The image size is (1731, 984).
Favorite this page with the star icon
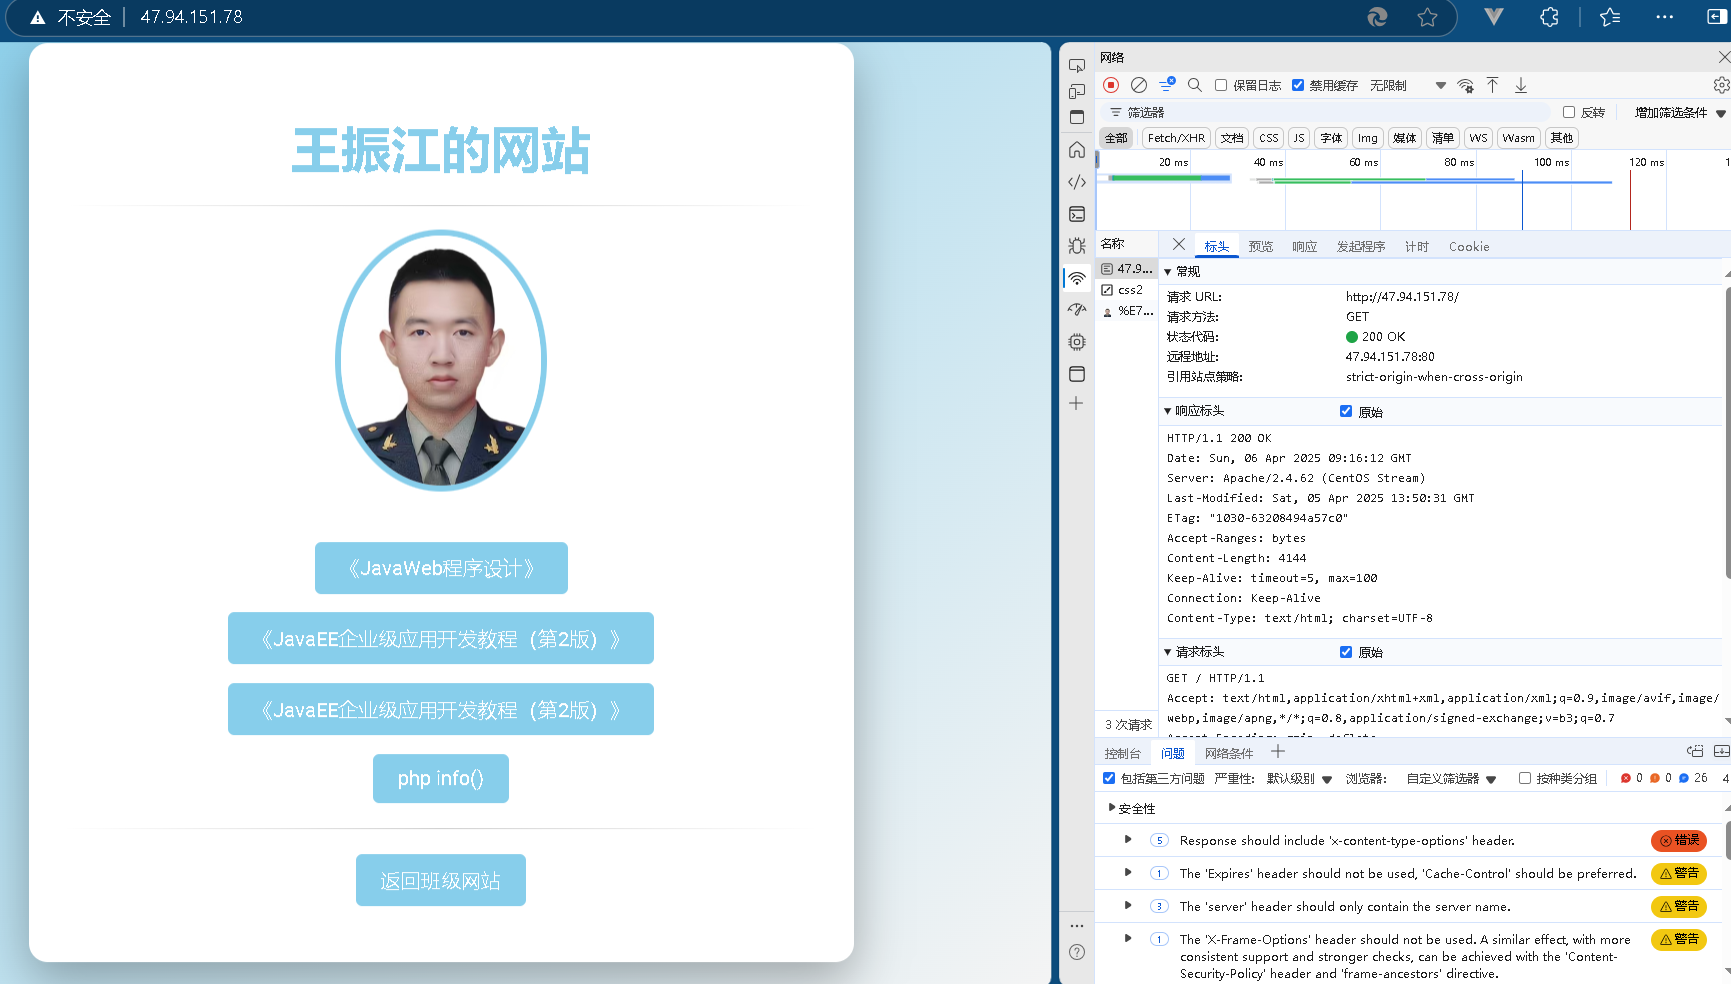click(x=1427, y=17)
